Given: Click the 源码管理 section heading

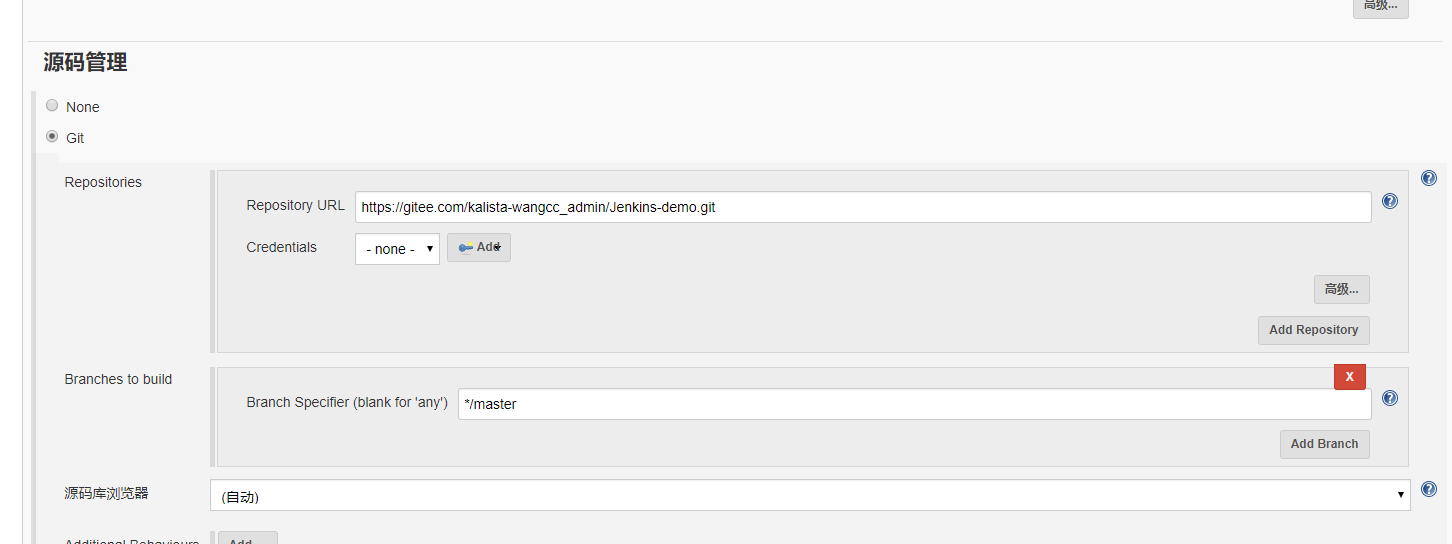Looking at the screenshot, I should click(x=85, y=62).
